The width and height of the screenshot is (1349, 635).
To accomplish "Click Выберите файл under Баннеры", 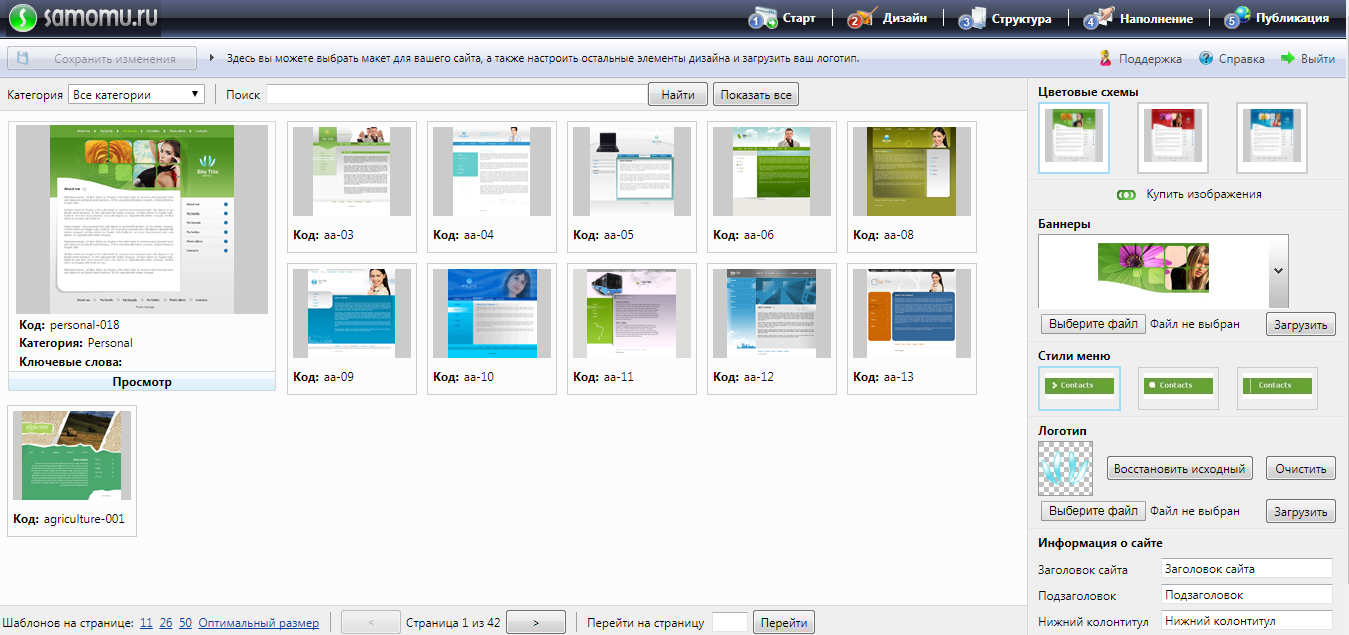I will pos(1093,324).
